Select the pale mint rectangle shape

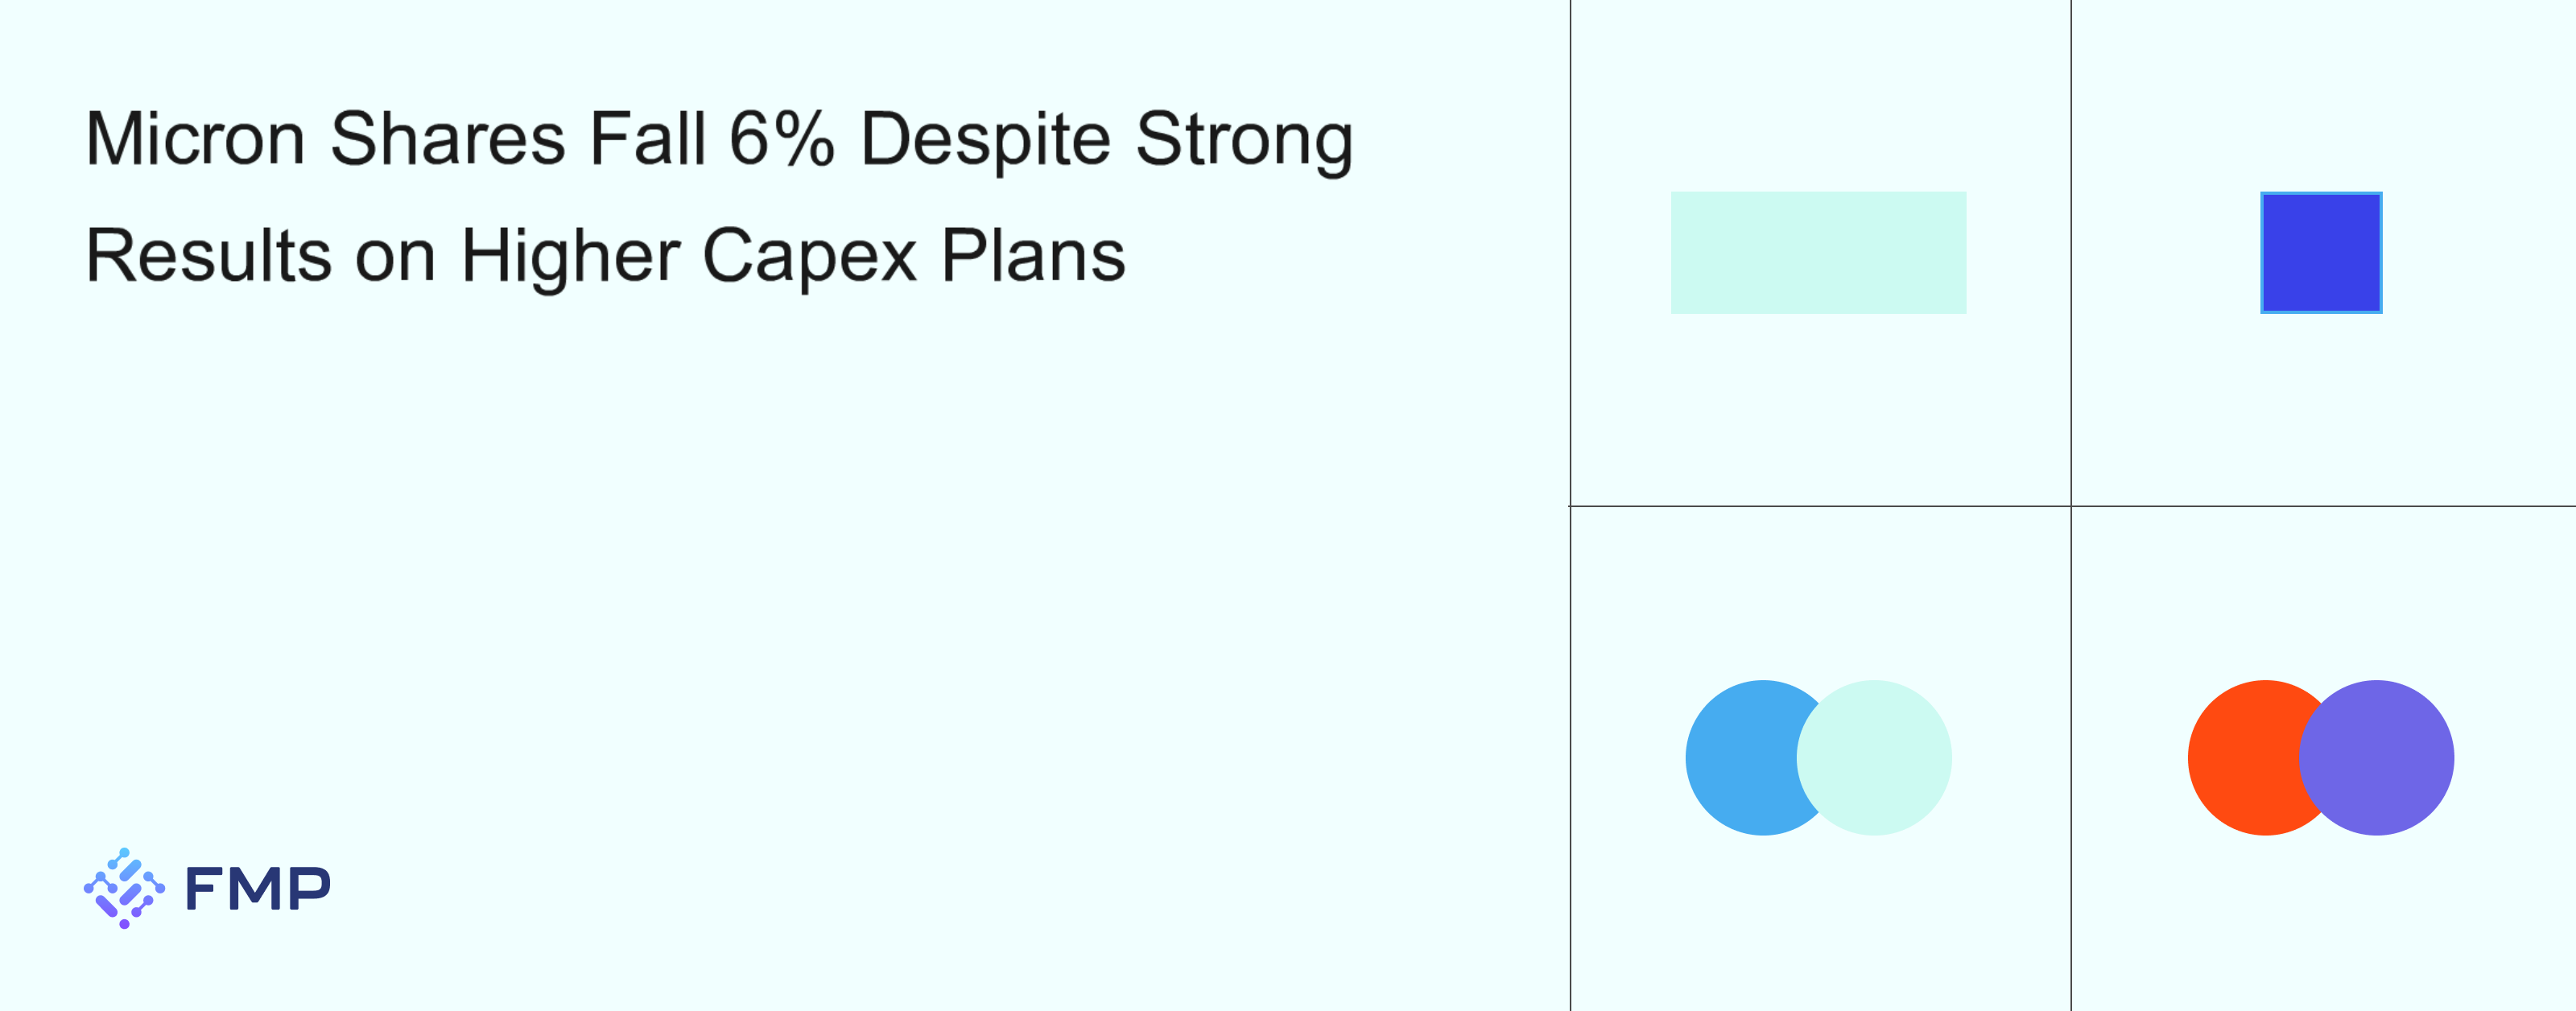(x=1818, y=253)
